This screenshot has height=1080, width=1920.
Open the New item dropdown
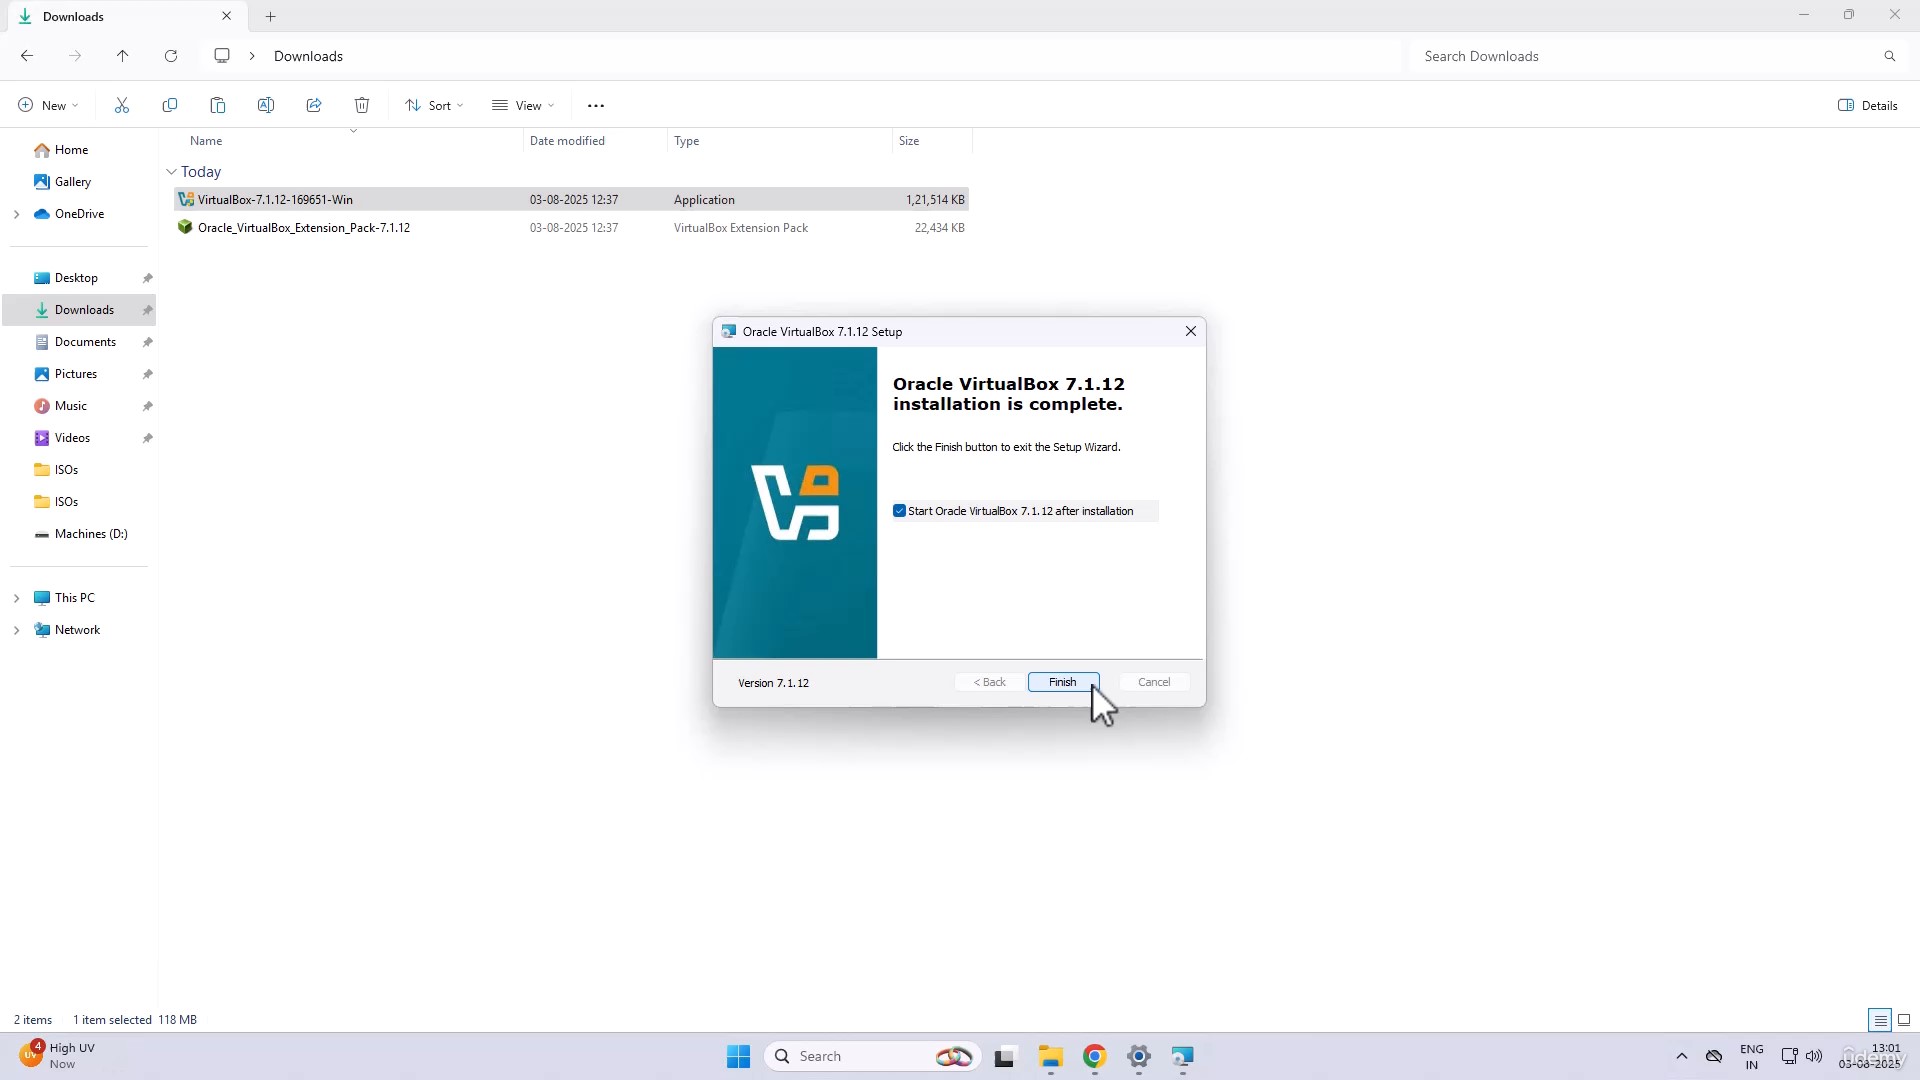(x=48, y=105)
